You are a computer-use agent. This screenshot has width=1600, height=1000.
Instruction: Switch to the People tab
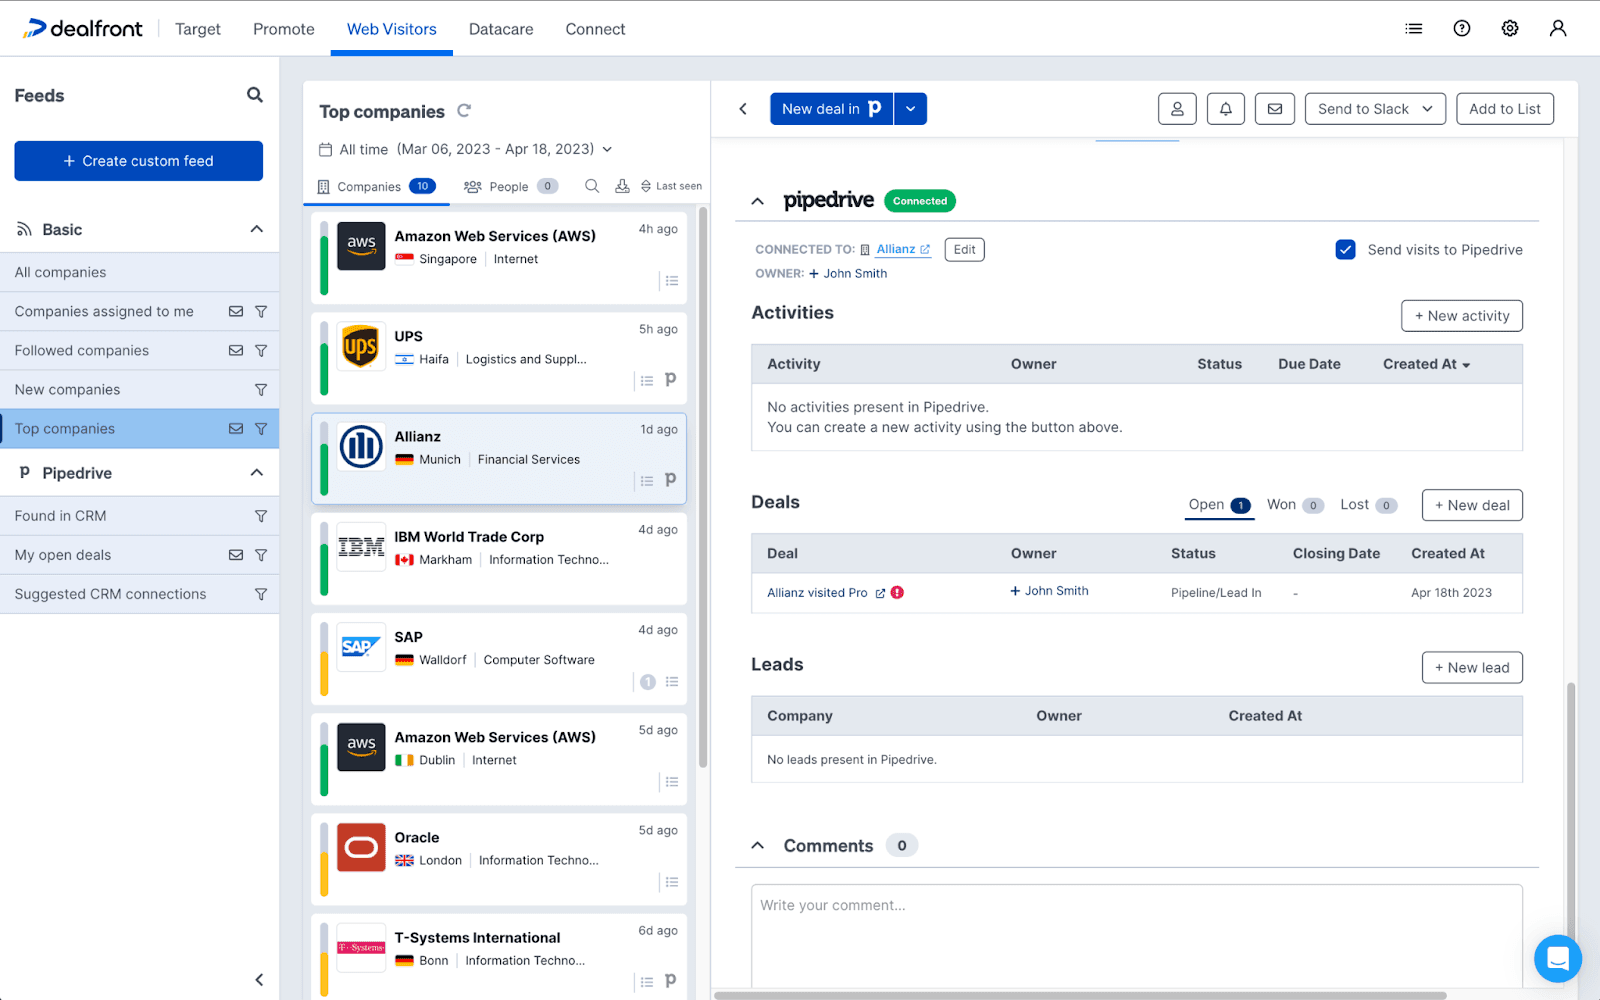[511, 186]
